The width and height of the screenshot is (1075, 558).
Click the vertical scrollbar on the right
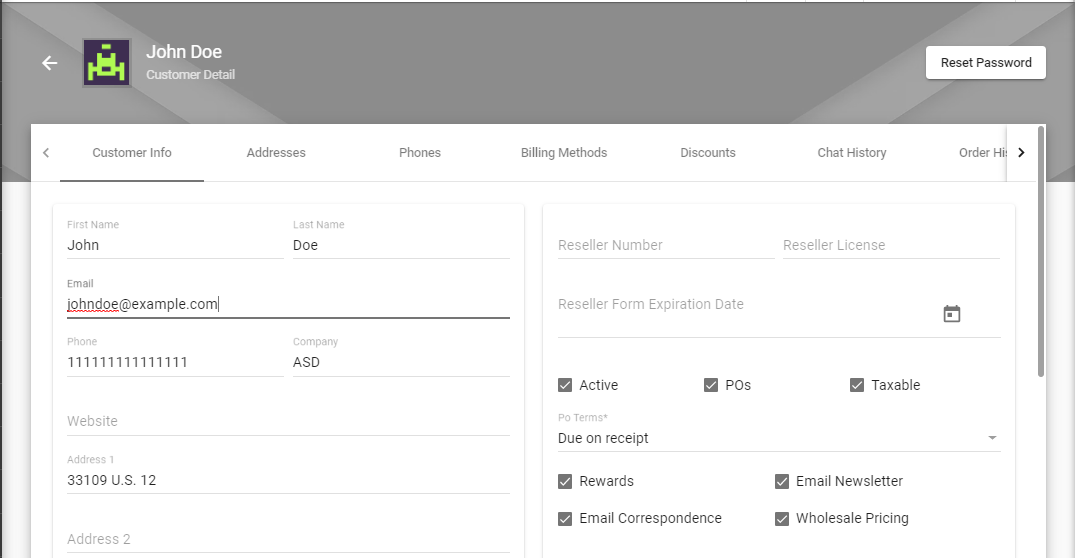coord(1041,251)
